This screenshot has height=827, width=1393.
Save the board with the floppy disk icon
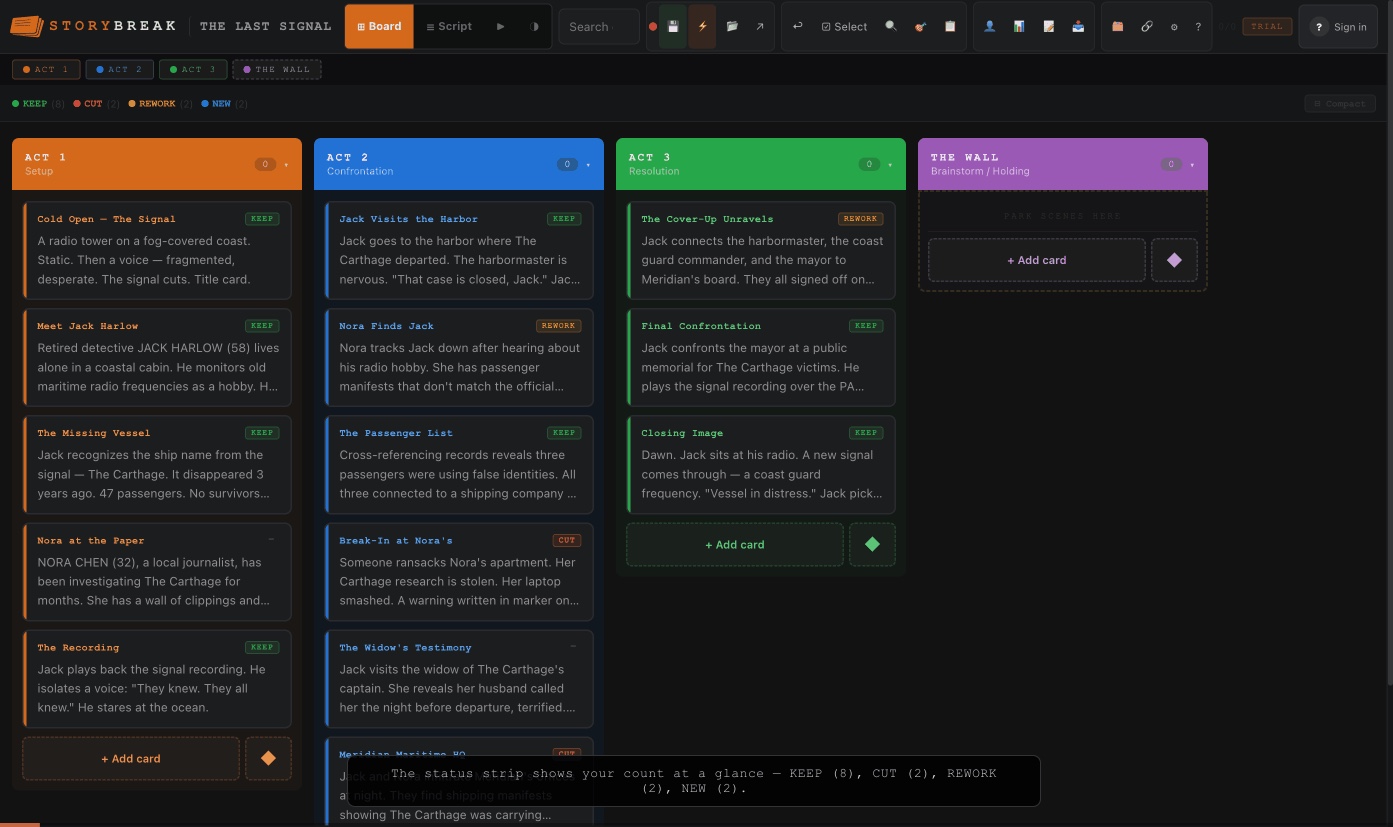(673, 27)
